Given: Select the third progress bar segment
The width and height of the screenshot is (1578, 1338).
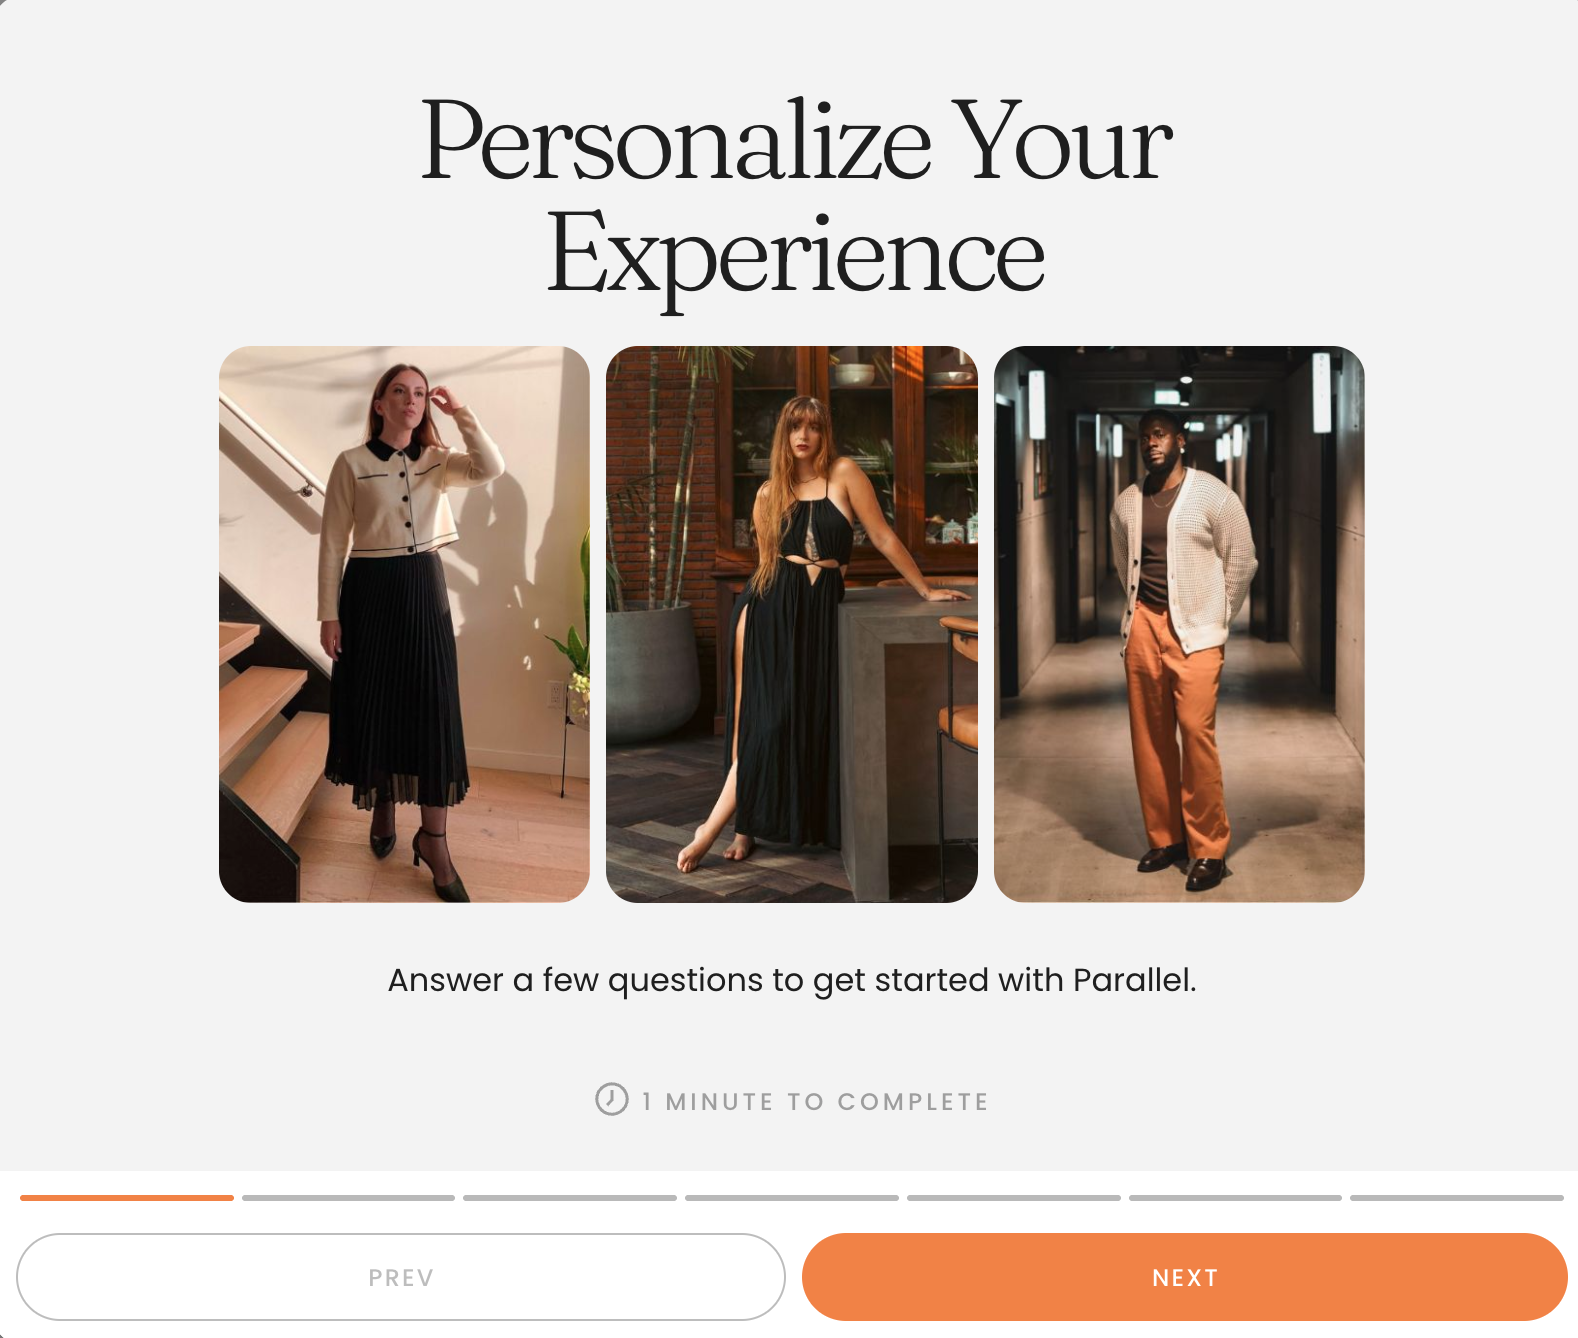Looking at the screenshot, I should pyautogui.click(x=570, y=1197).
